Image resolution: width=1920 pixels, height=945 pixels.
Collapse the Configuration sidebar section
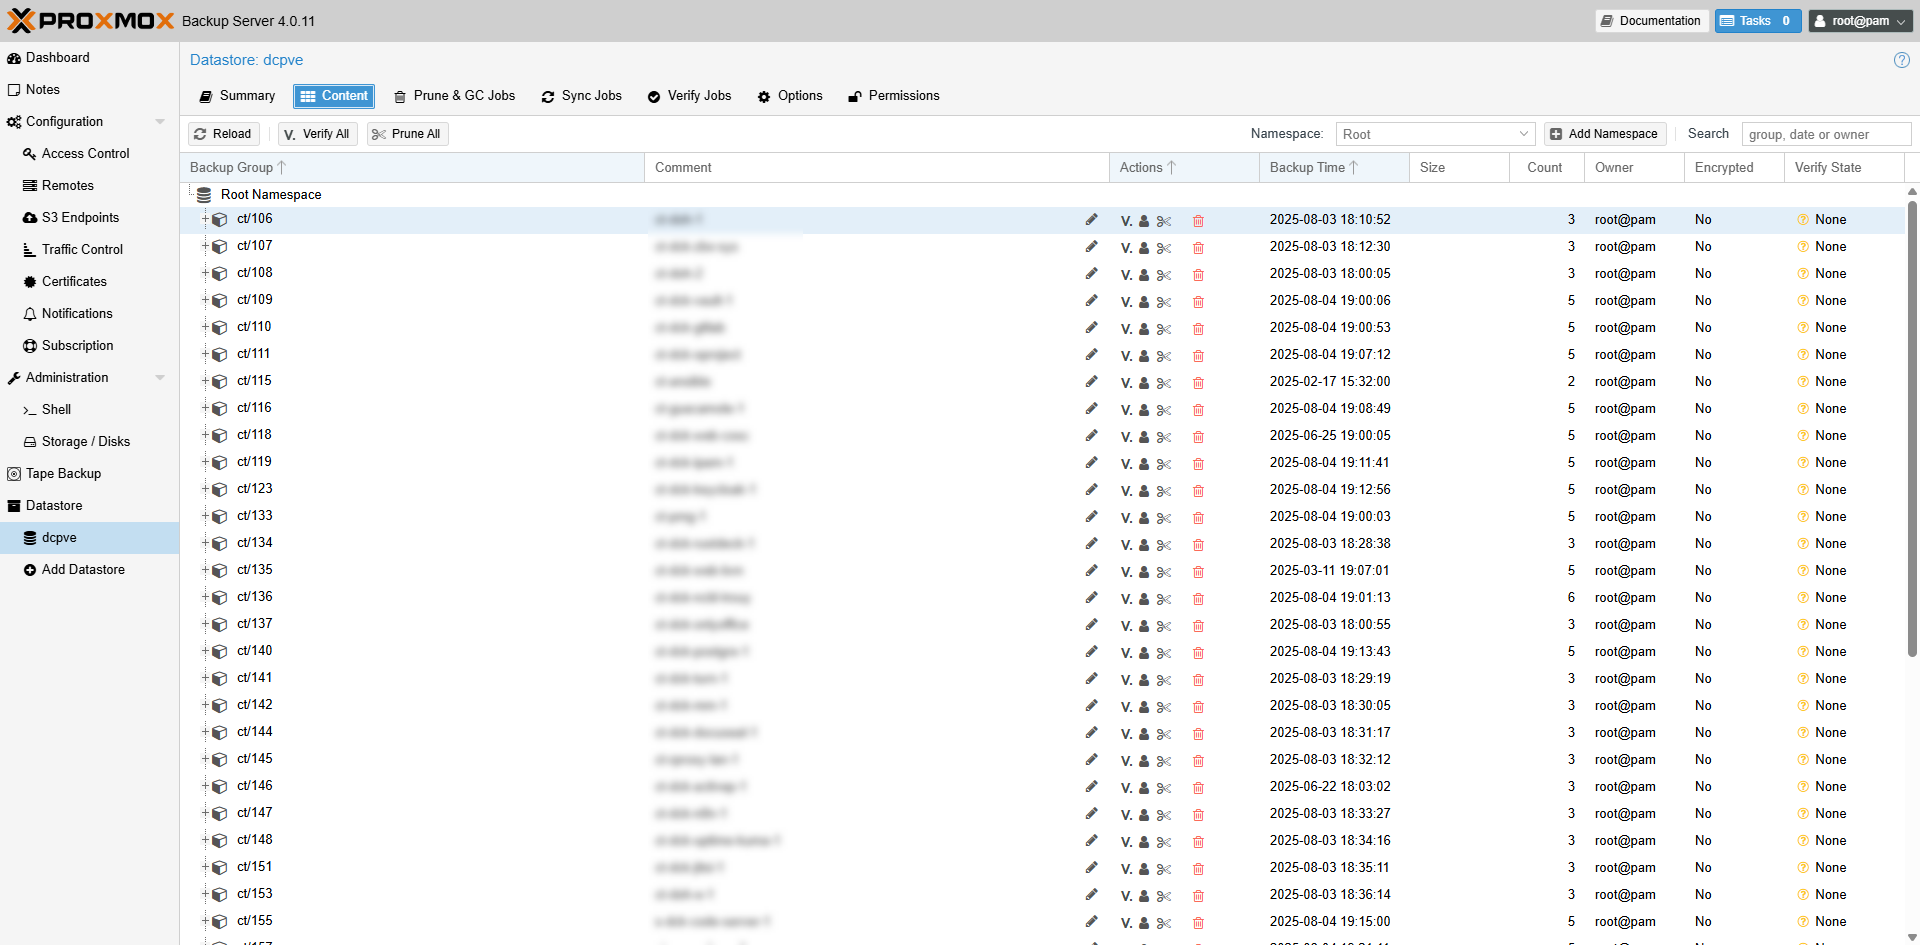tap(160, 122)
